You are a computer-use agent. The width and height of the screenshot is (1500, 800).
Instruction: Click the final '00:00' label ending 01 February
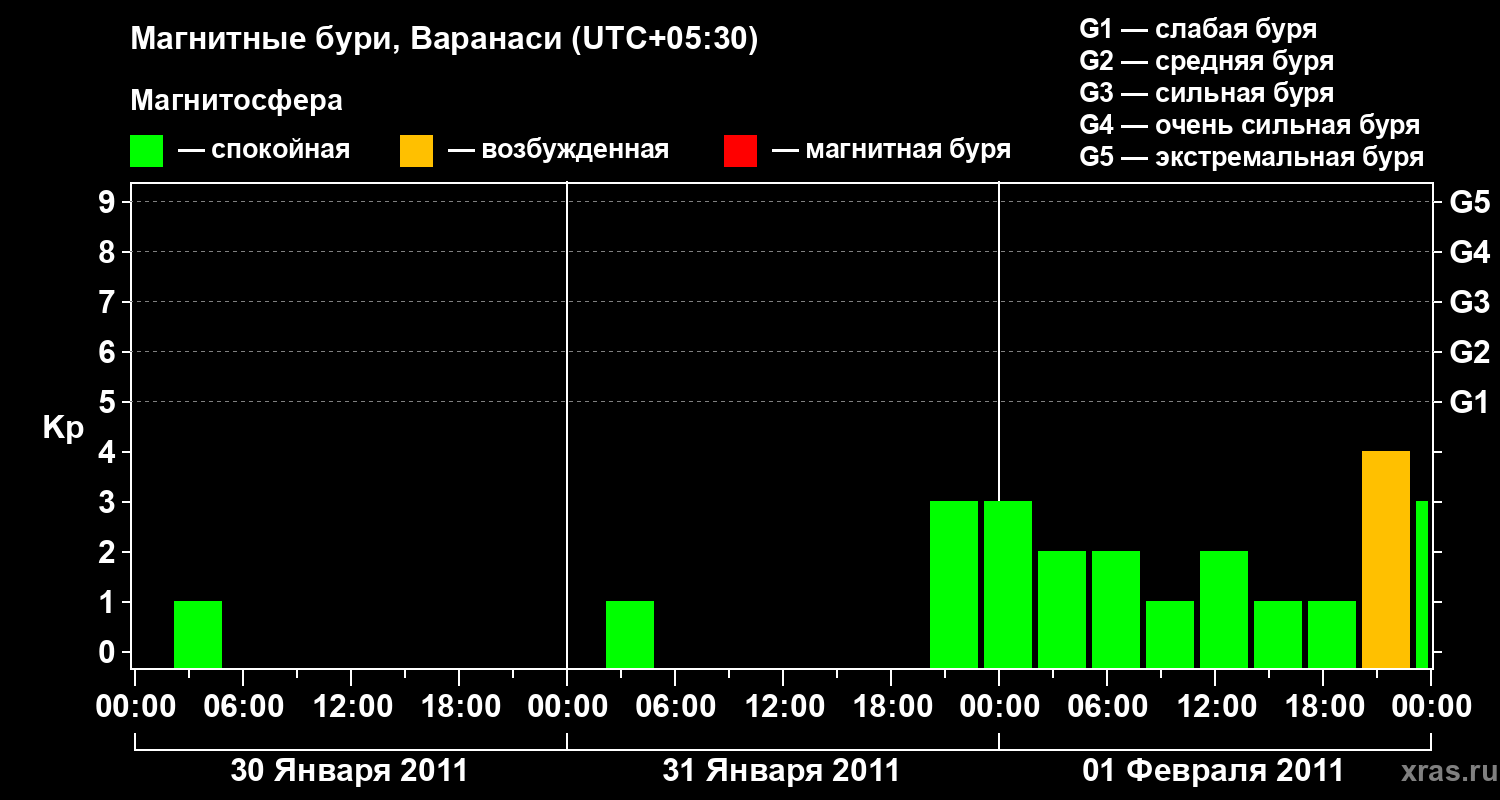(x=1431, y=707)
